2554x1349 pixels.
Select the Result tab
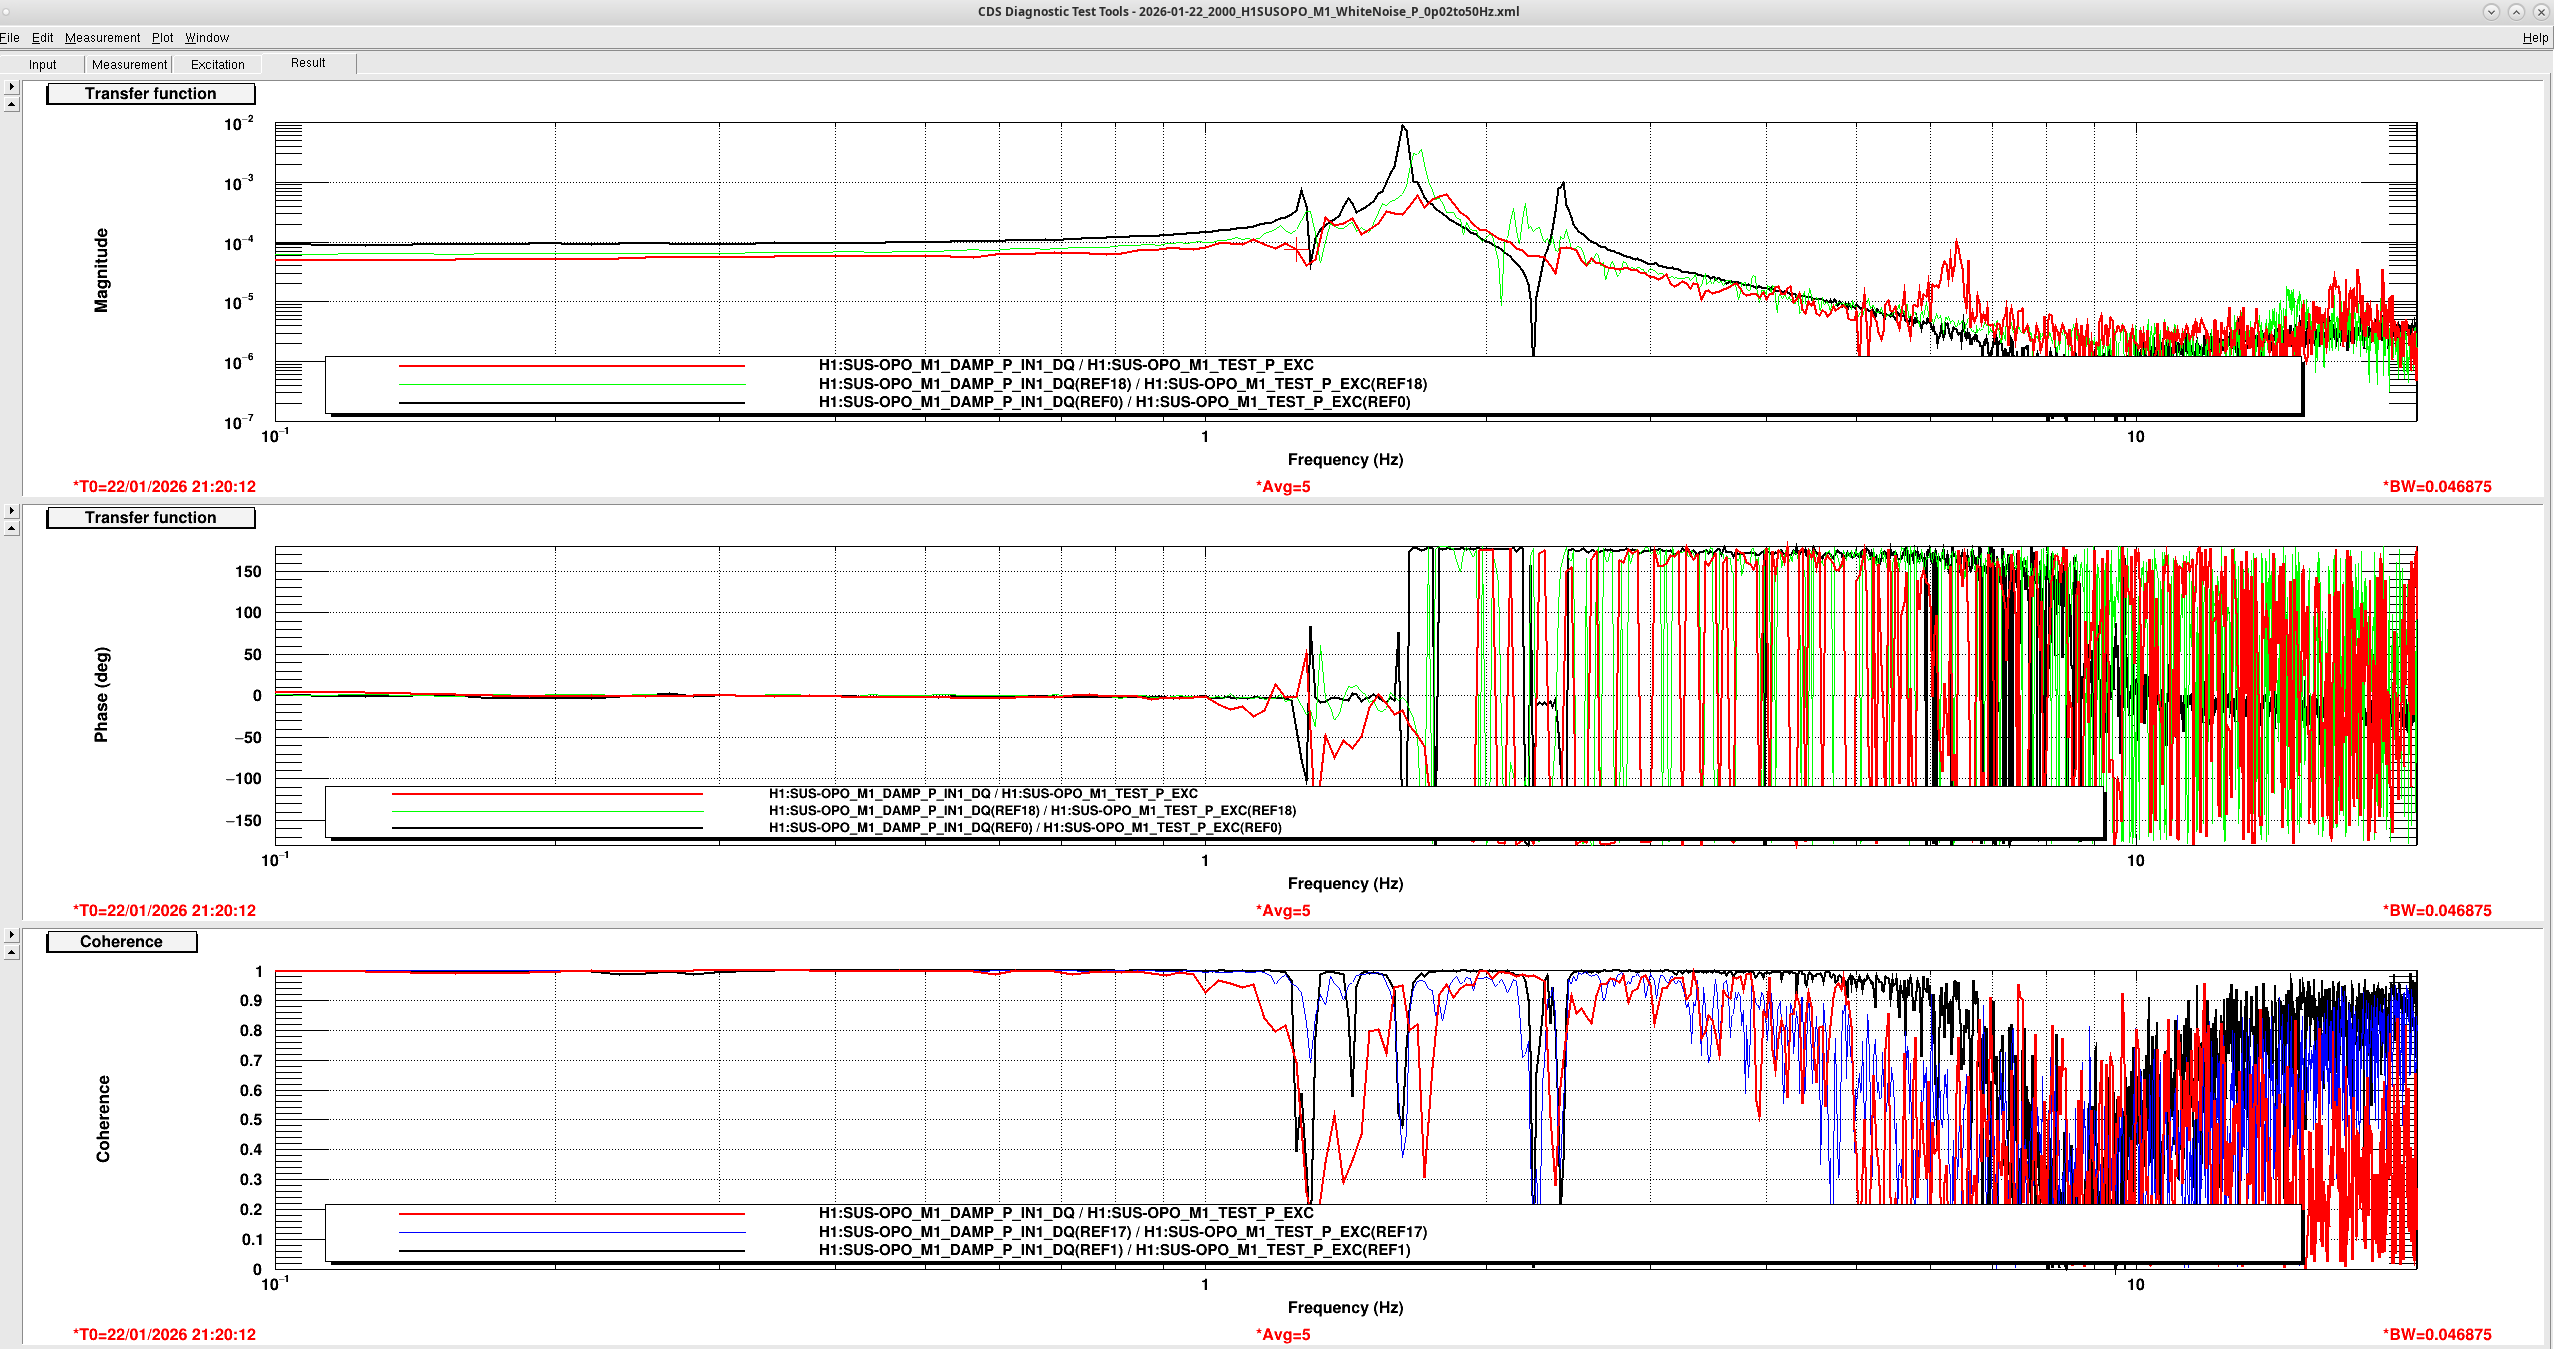pos(308,63)
